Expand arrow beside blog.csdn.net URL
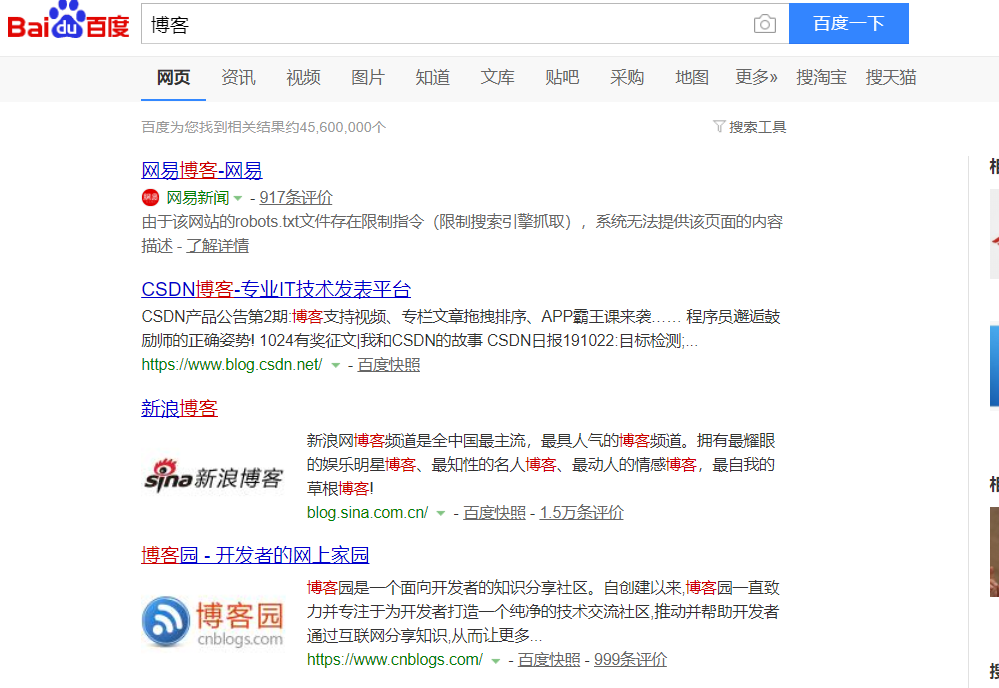Screen dimensions: 999x688 [x=335, y=366]
